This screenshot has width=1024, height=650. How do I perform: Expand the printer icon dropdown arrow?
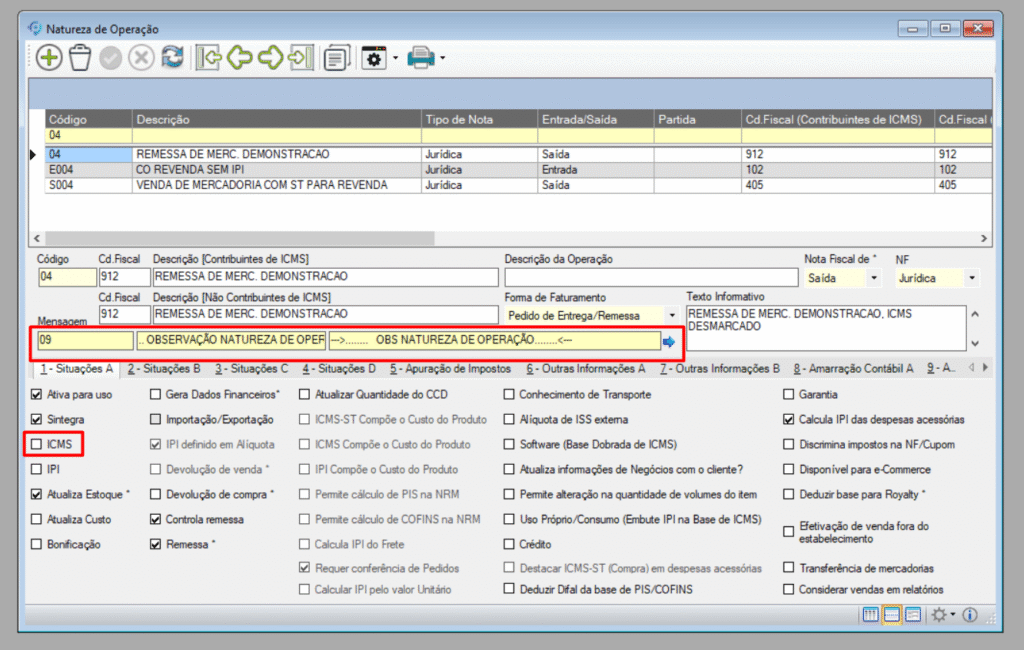tap(442, 58)
